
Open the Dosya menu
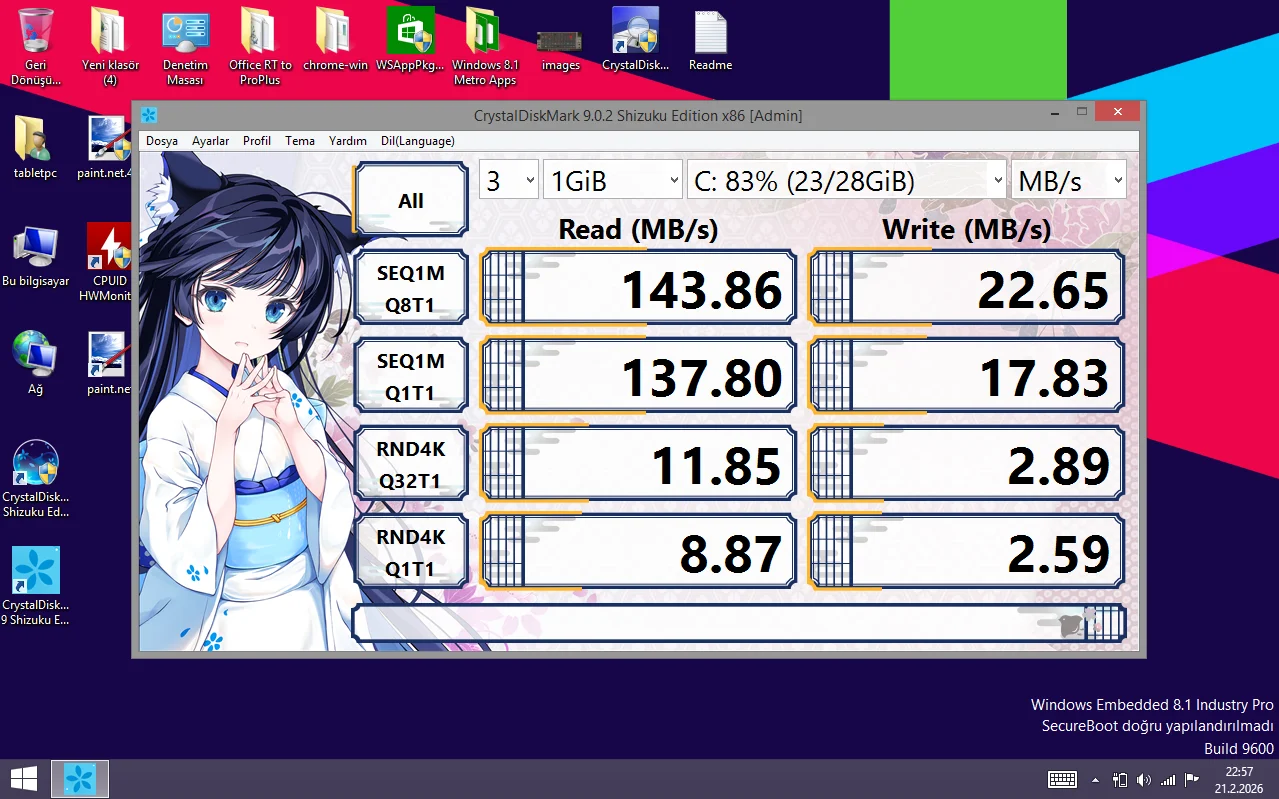pos(162,141)
